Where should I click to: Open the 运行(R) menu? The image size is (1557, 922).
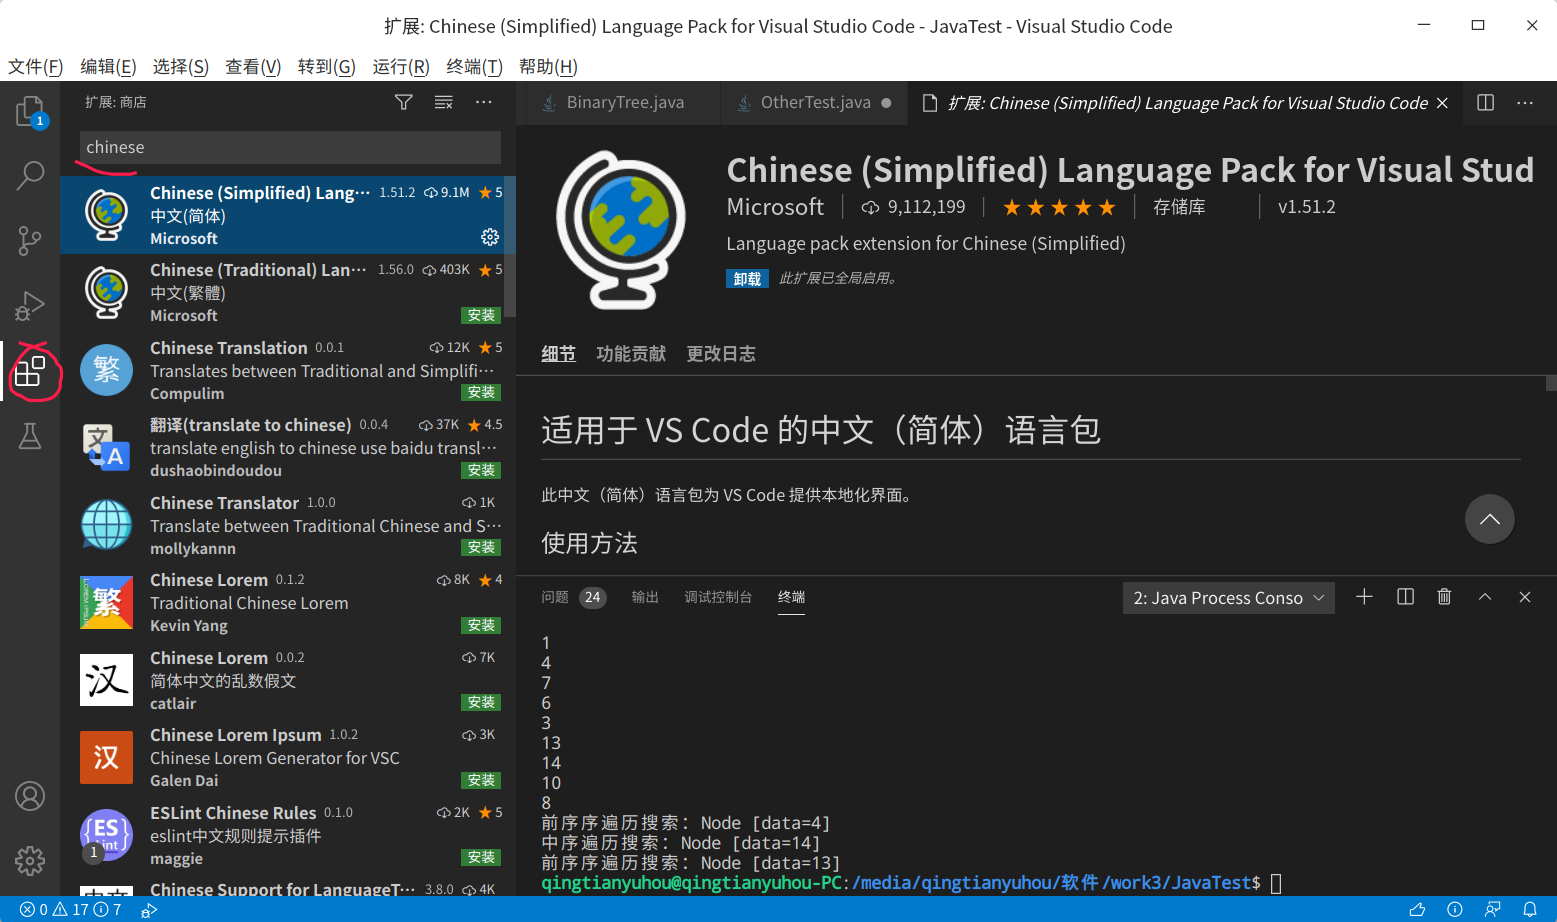click(401, 67)
